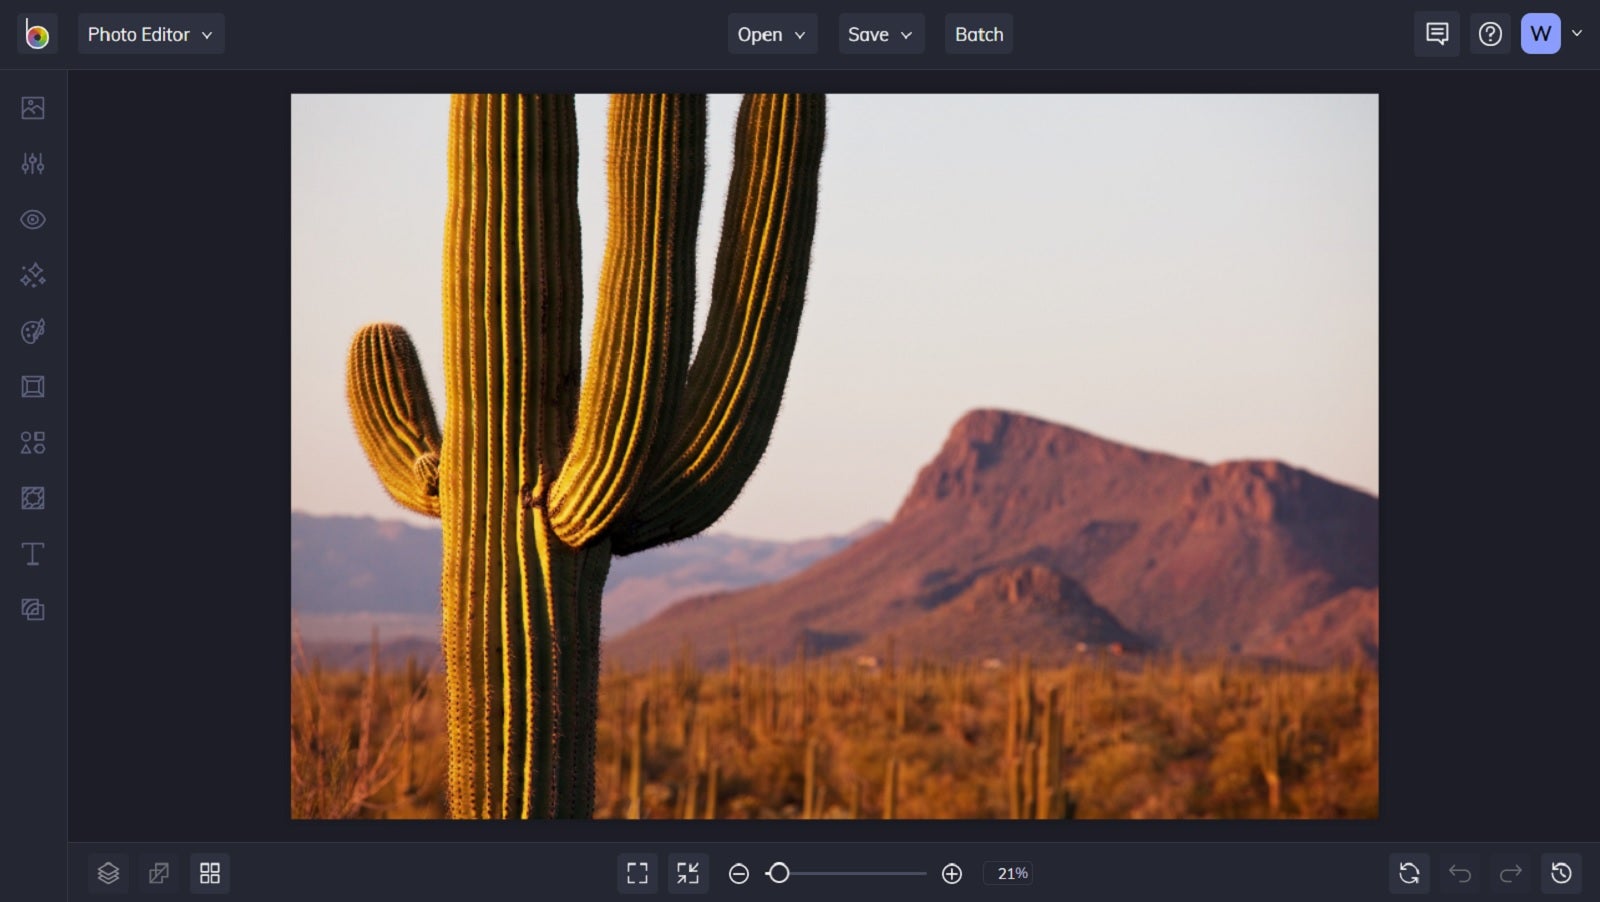Toggle the Image Manager grid view
Screen dimensions: 1600x902
pyautogui.click(x=209, y=872)
